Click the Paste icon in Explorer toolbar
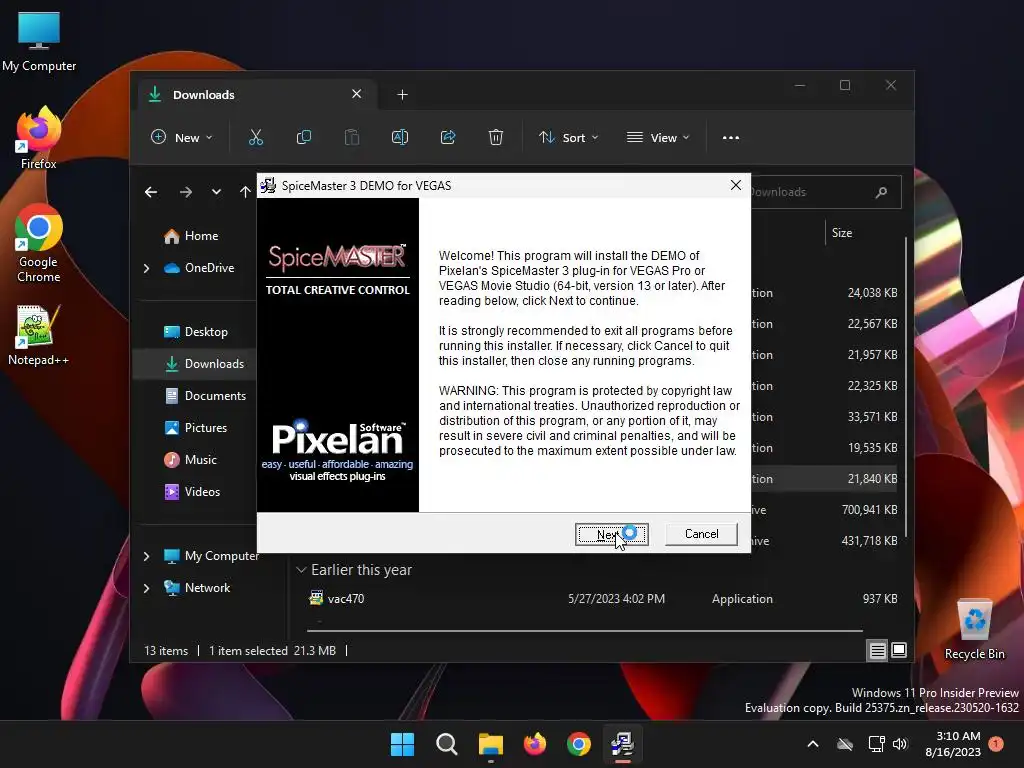 pyautogui.click(x=352, y=138)
